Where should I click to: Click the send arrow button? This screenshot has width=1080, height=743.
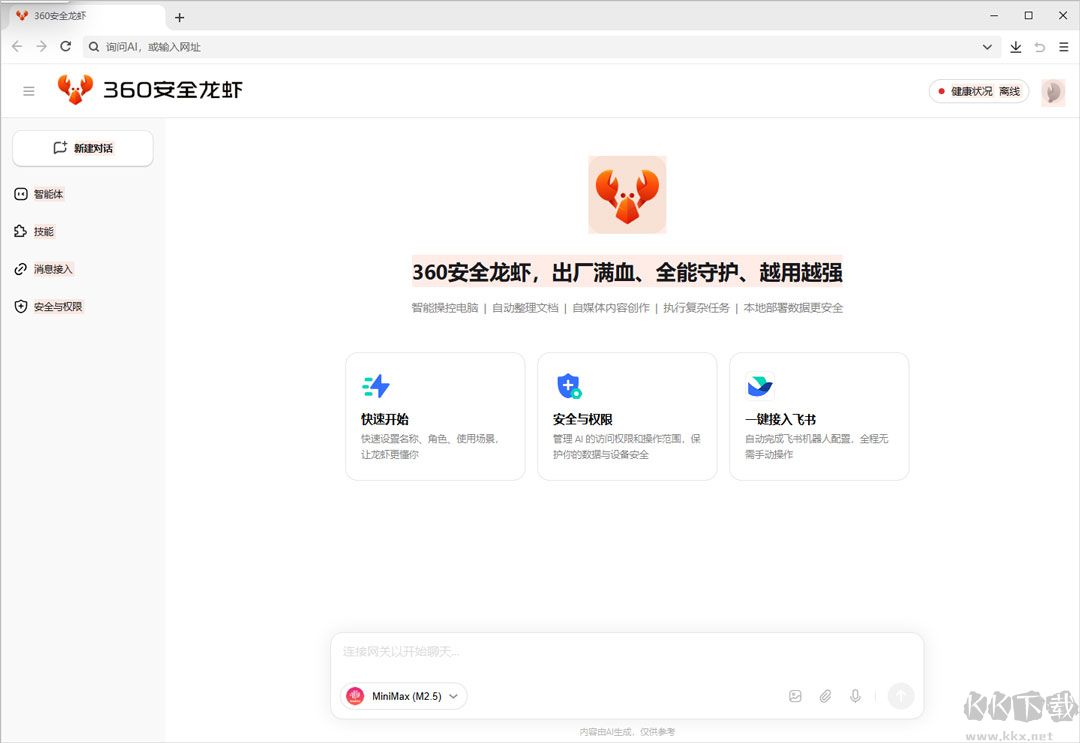click(900, 696)
